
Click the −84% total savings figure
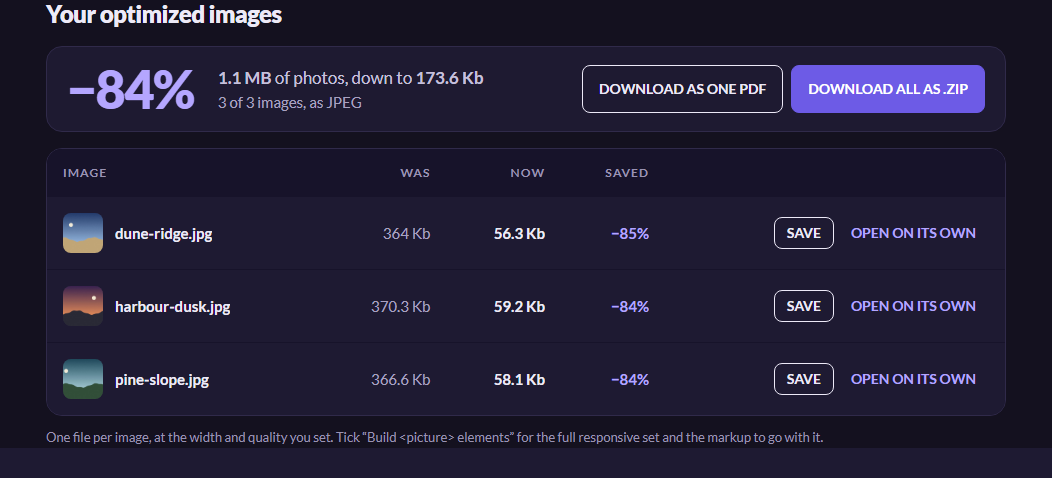coord(132,90)
